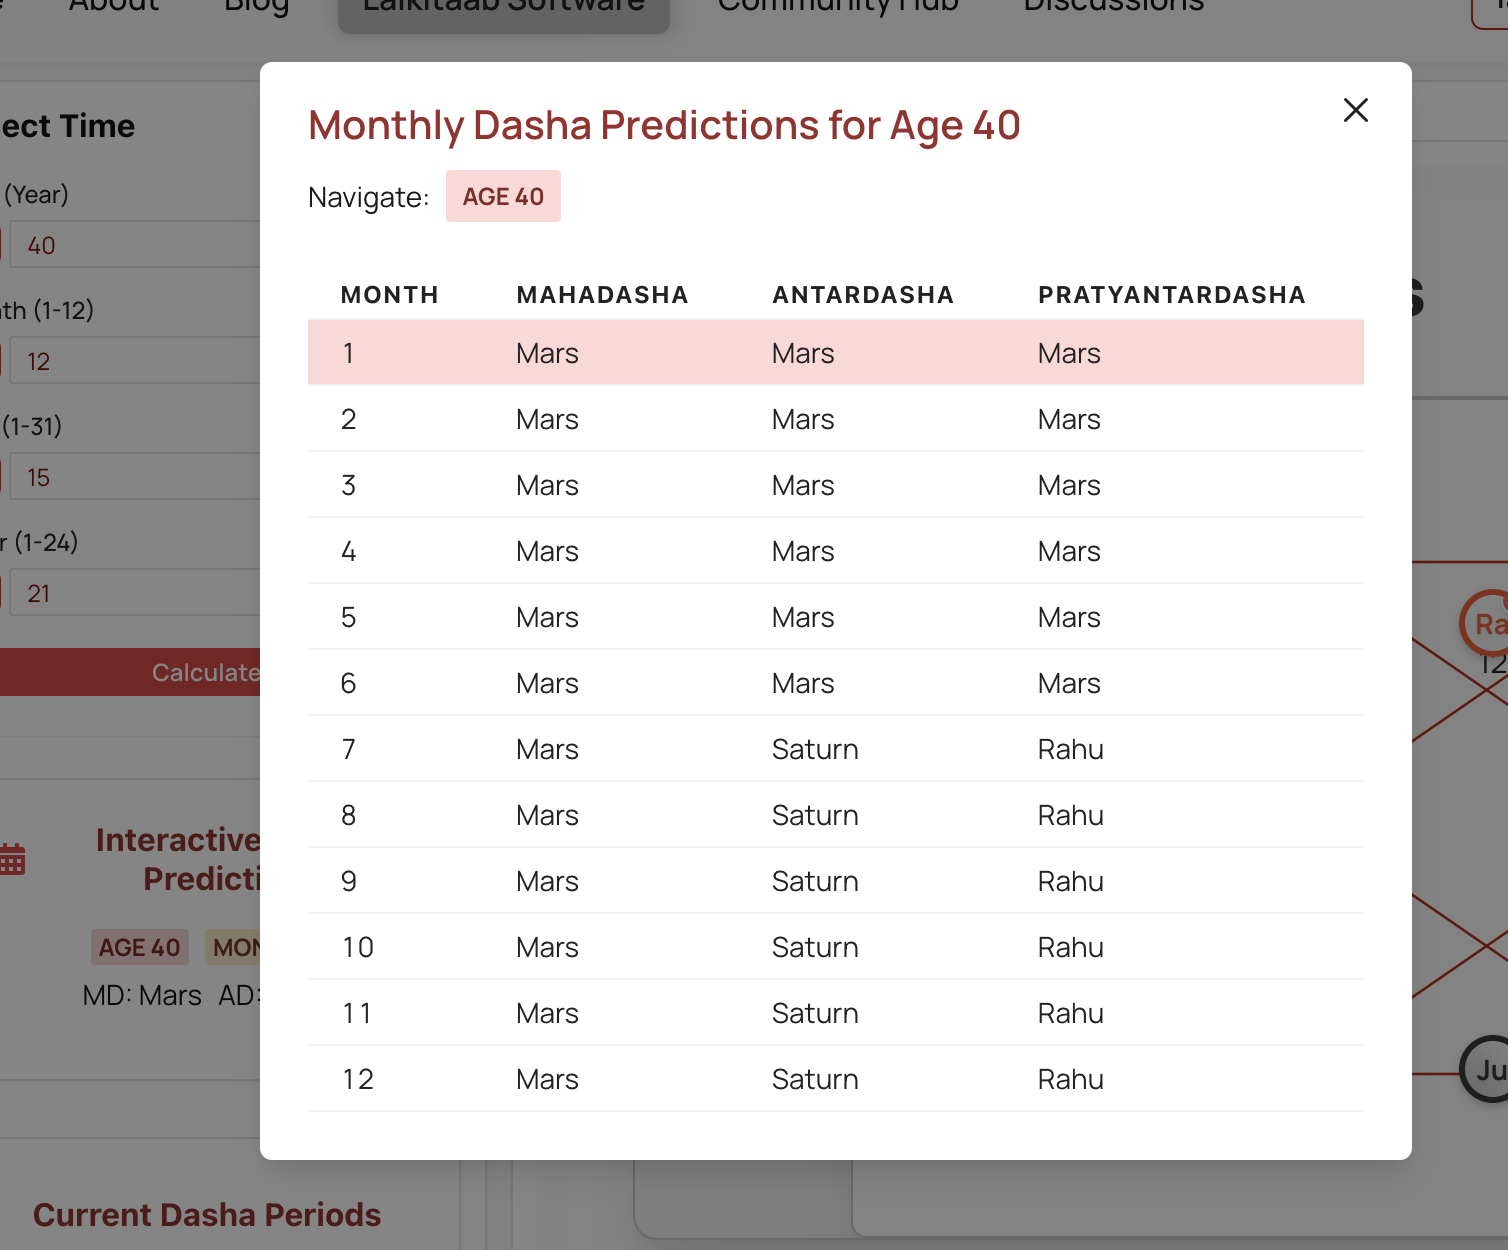The height and width of the screenshot is (1250, 1508).
Task: Click the Year input field showing 40
Action: coord(135,245)
